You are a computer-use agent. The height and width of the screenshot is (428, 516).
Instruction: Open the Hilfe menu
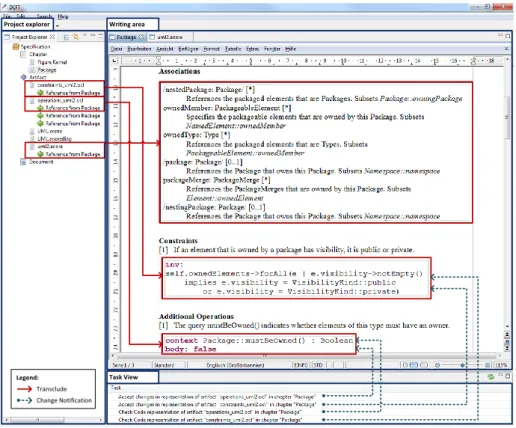tap(290, 49)
